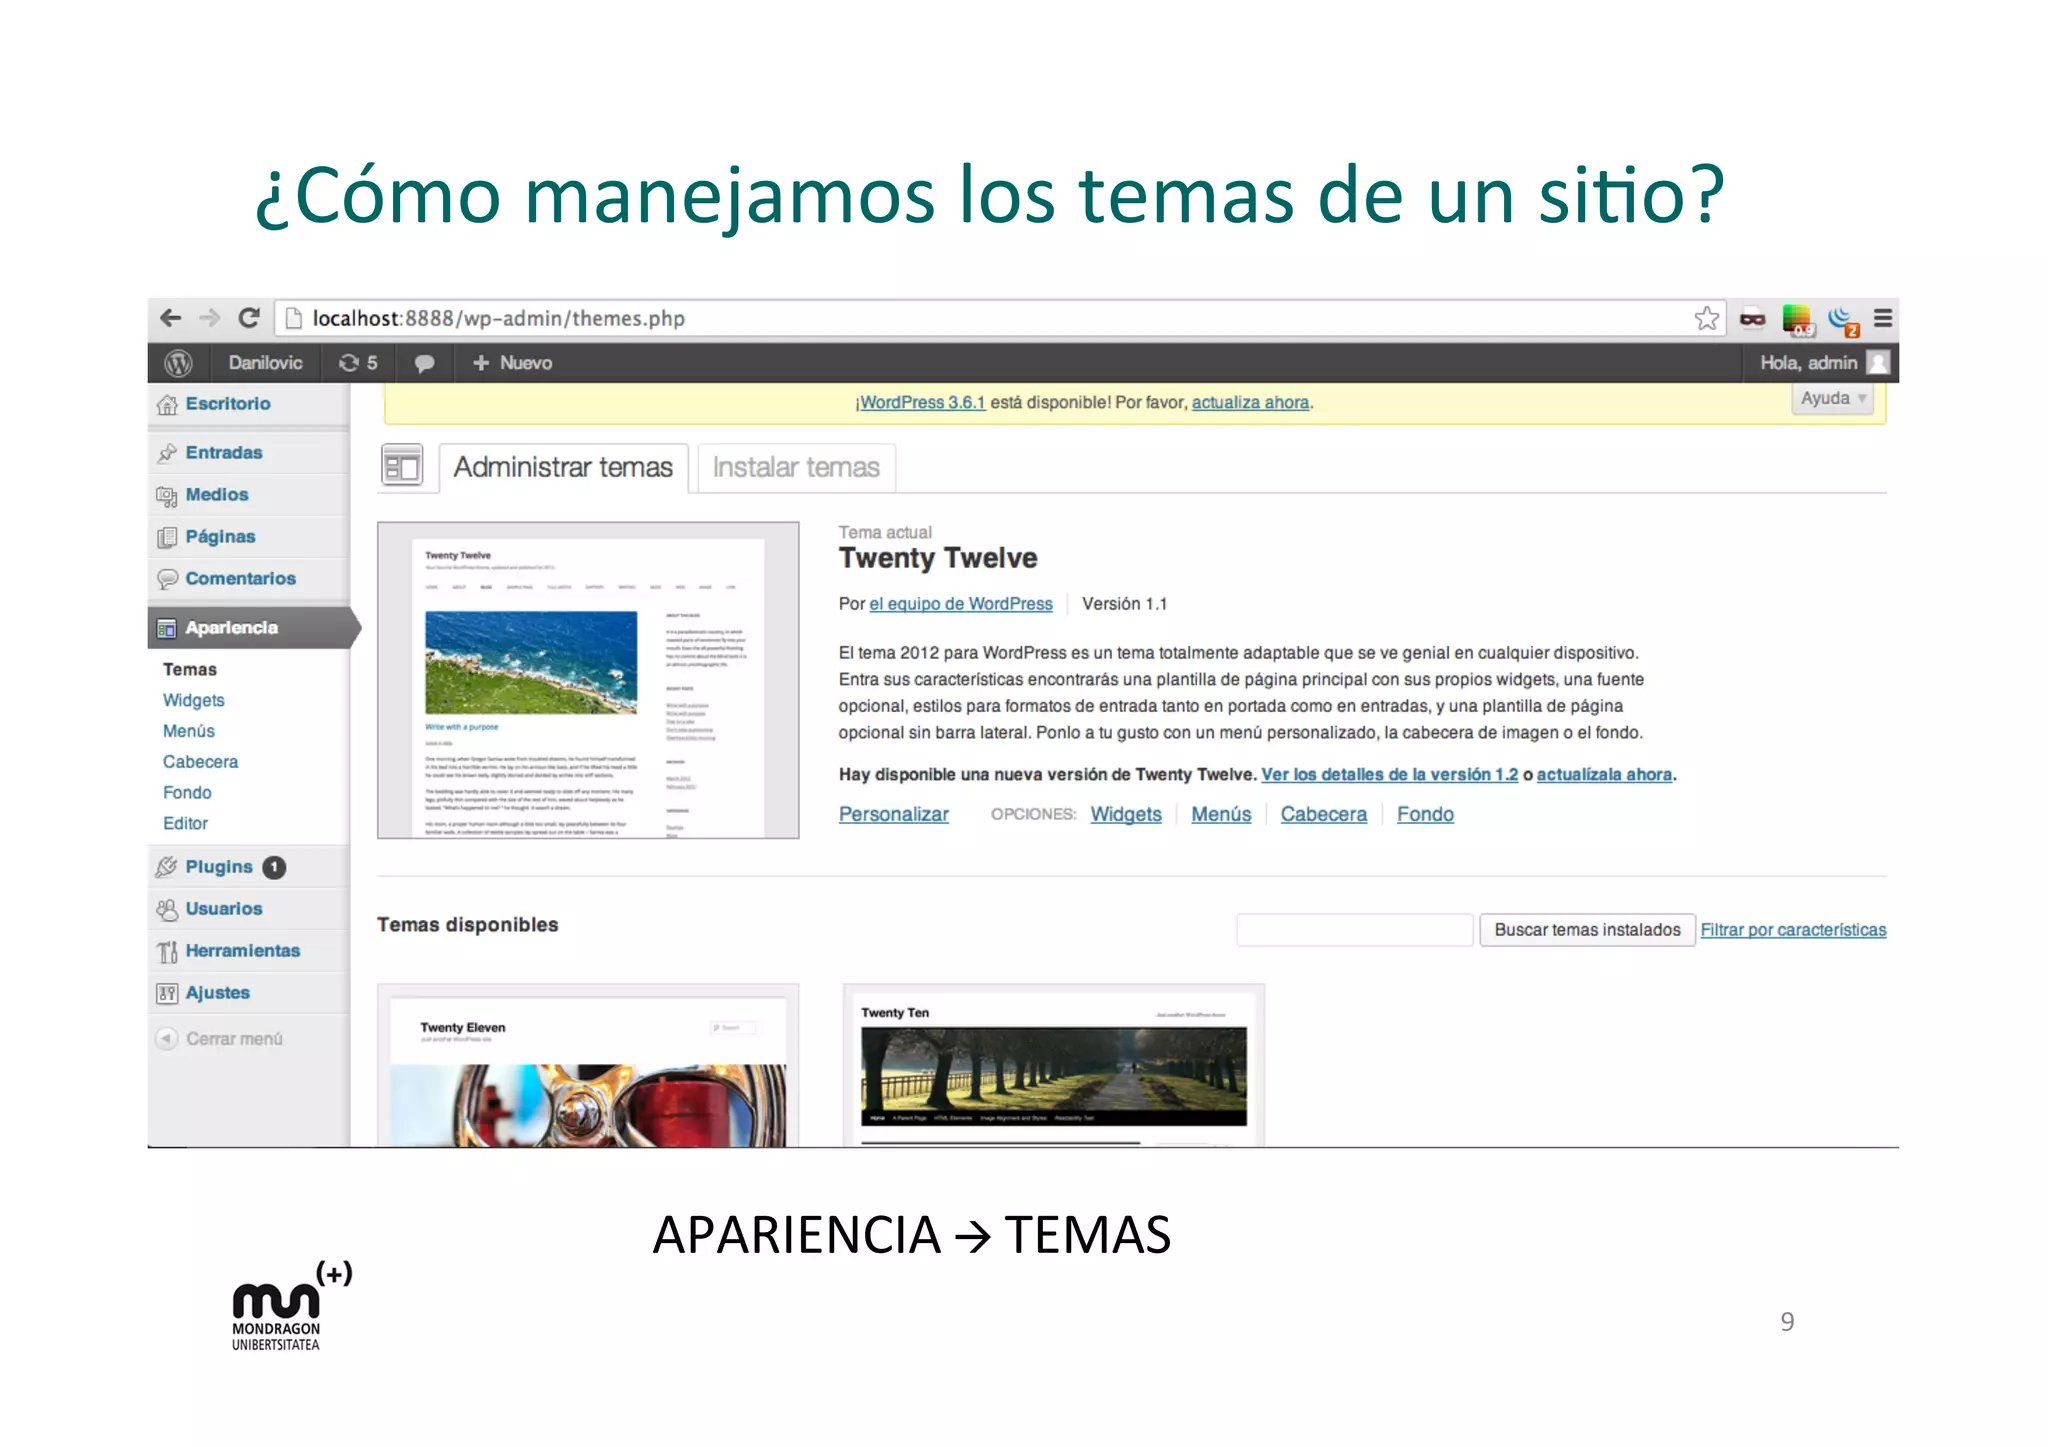Screen dimensions: 2048x1447
Task: Click the Twenty Eleven theme thumbnail
Action: pyautogui.click(x=588, y=1066)
